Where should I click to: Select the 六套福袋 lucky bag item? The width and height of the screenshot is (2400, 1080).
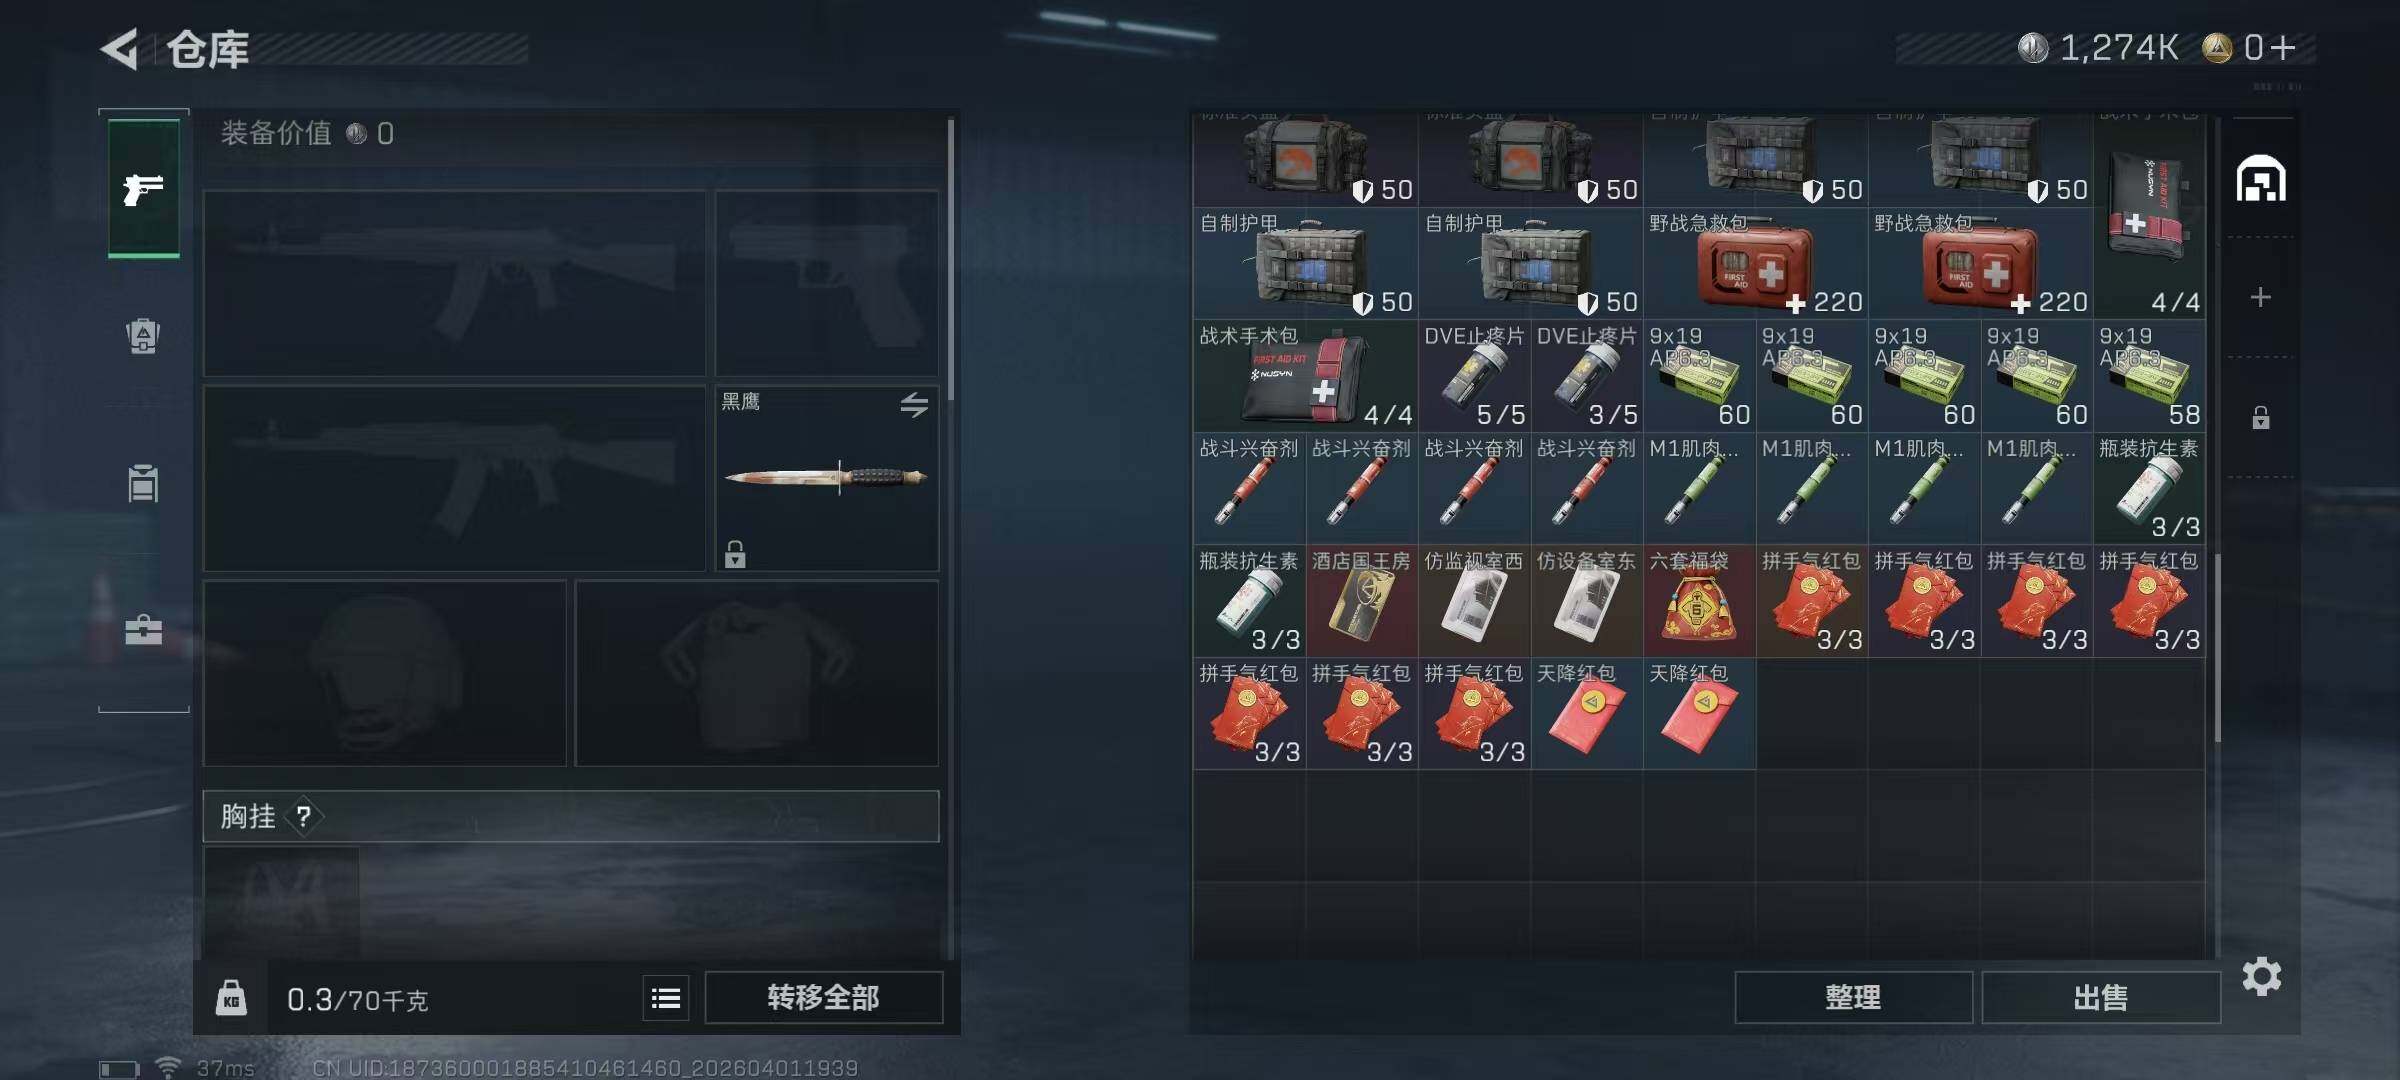1699,600
